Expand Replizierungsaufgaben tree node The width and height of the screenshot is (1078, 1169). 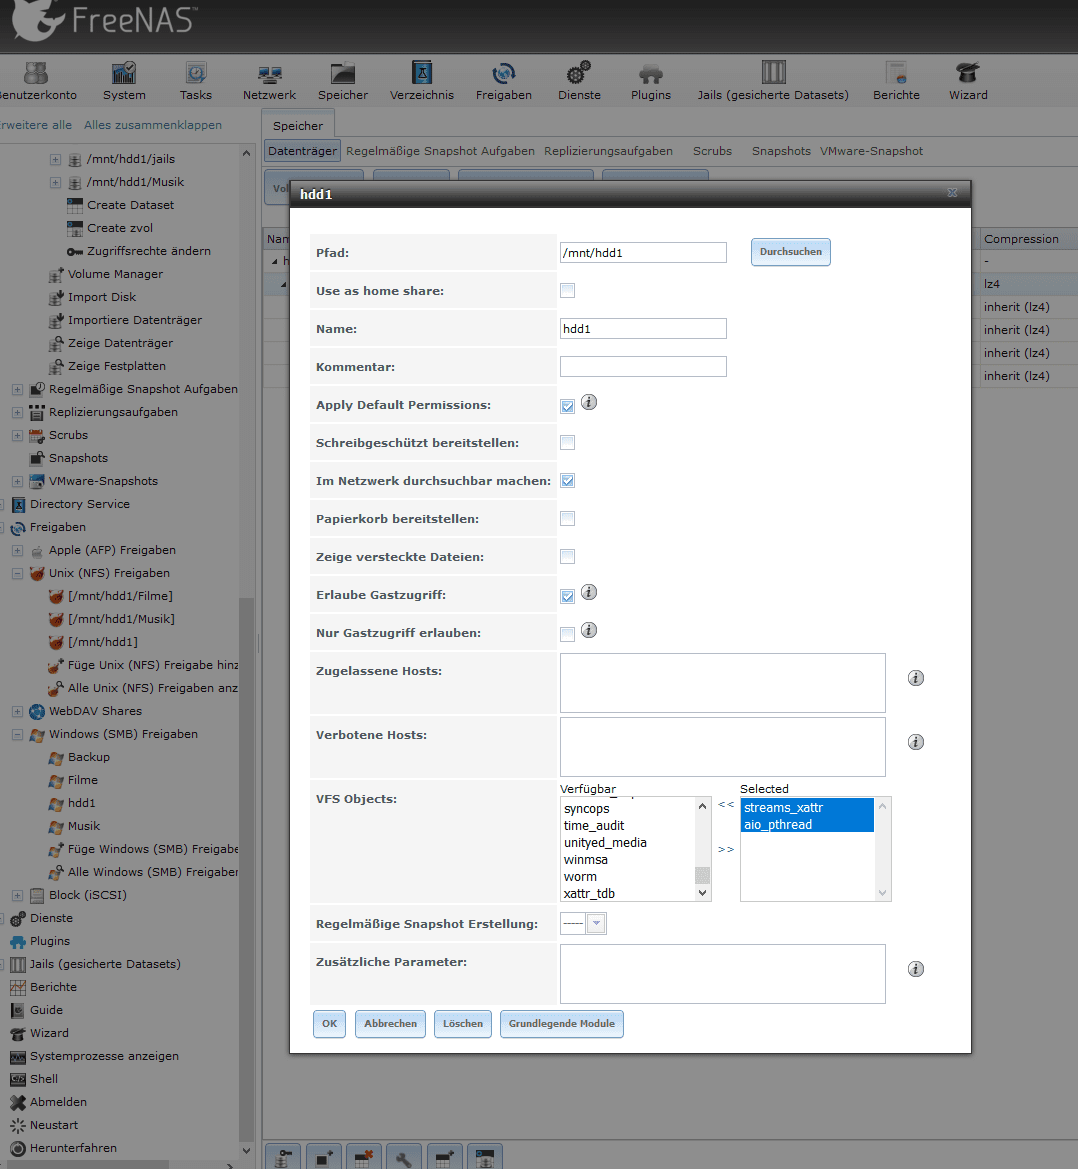(x=17, y=412)
